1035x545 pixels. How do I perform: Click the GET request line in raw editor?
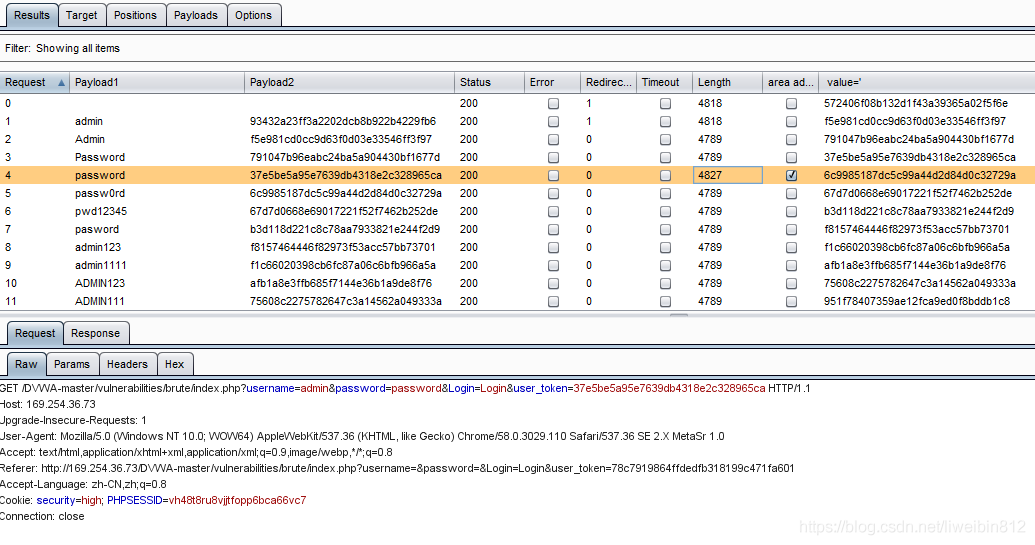coord(405,389)
